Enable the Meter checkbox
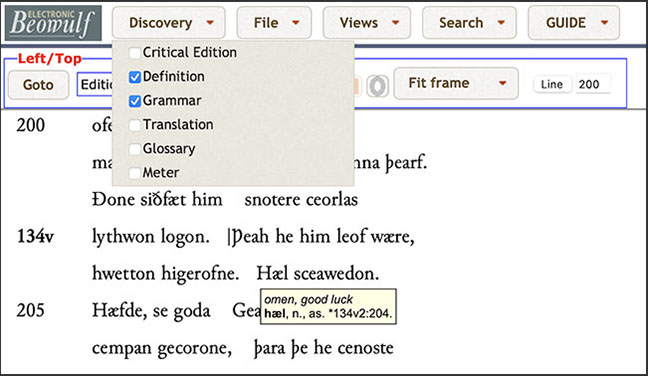 pyautogui.click(x=135, y=173)
